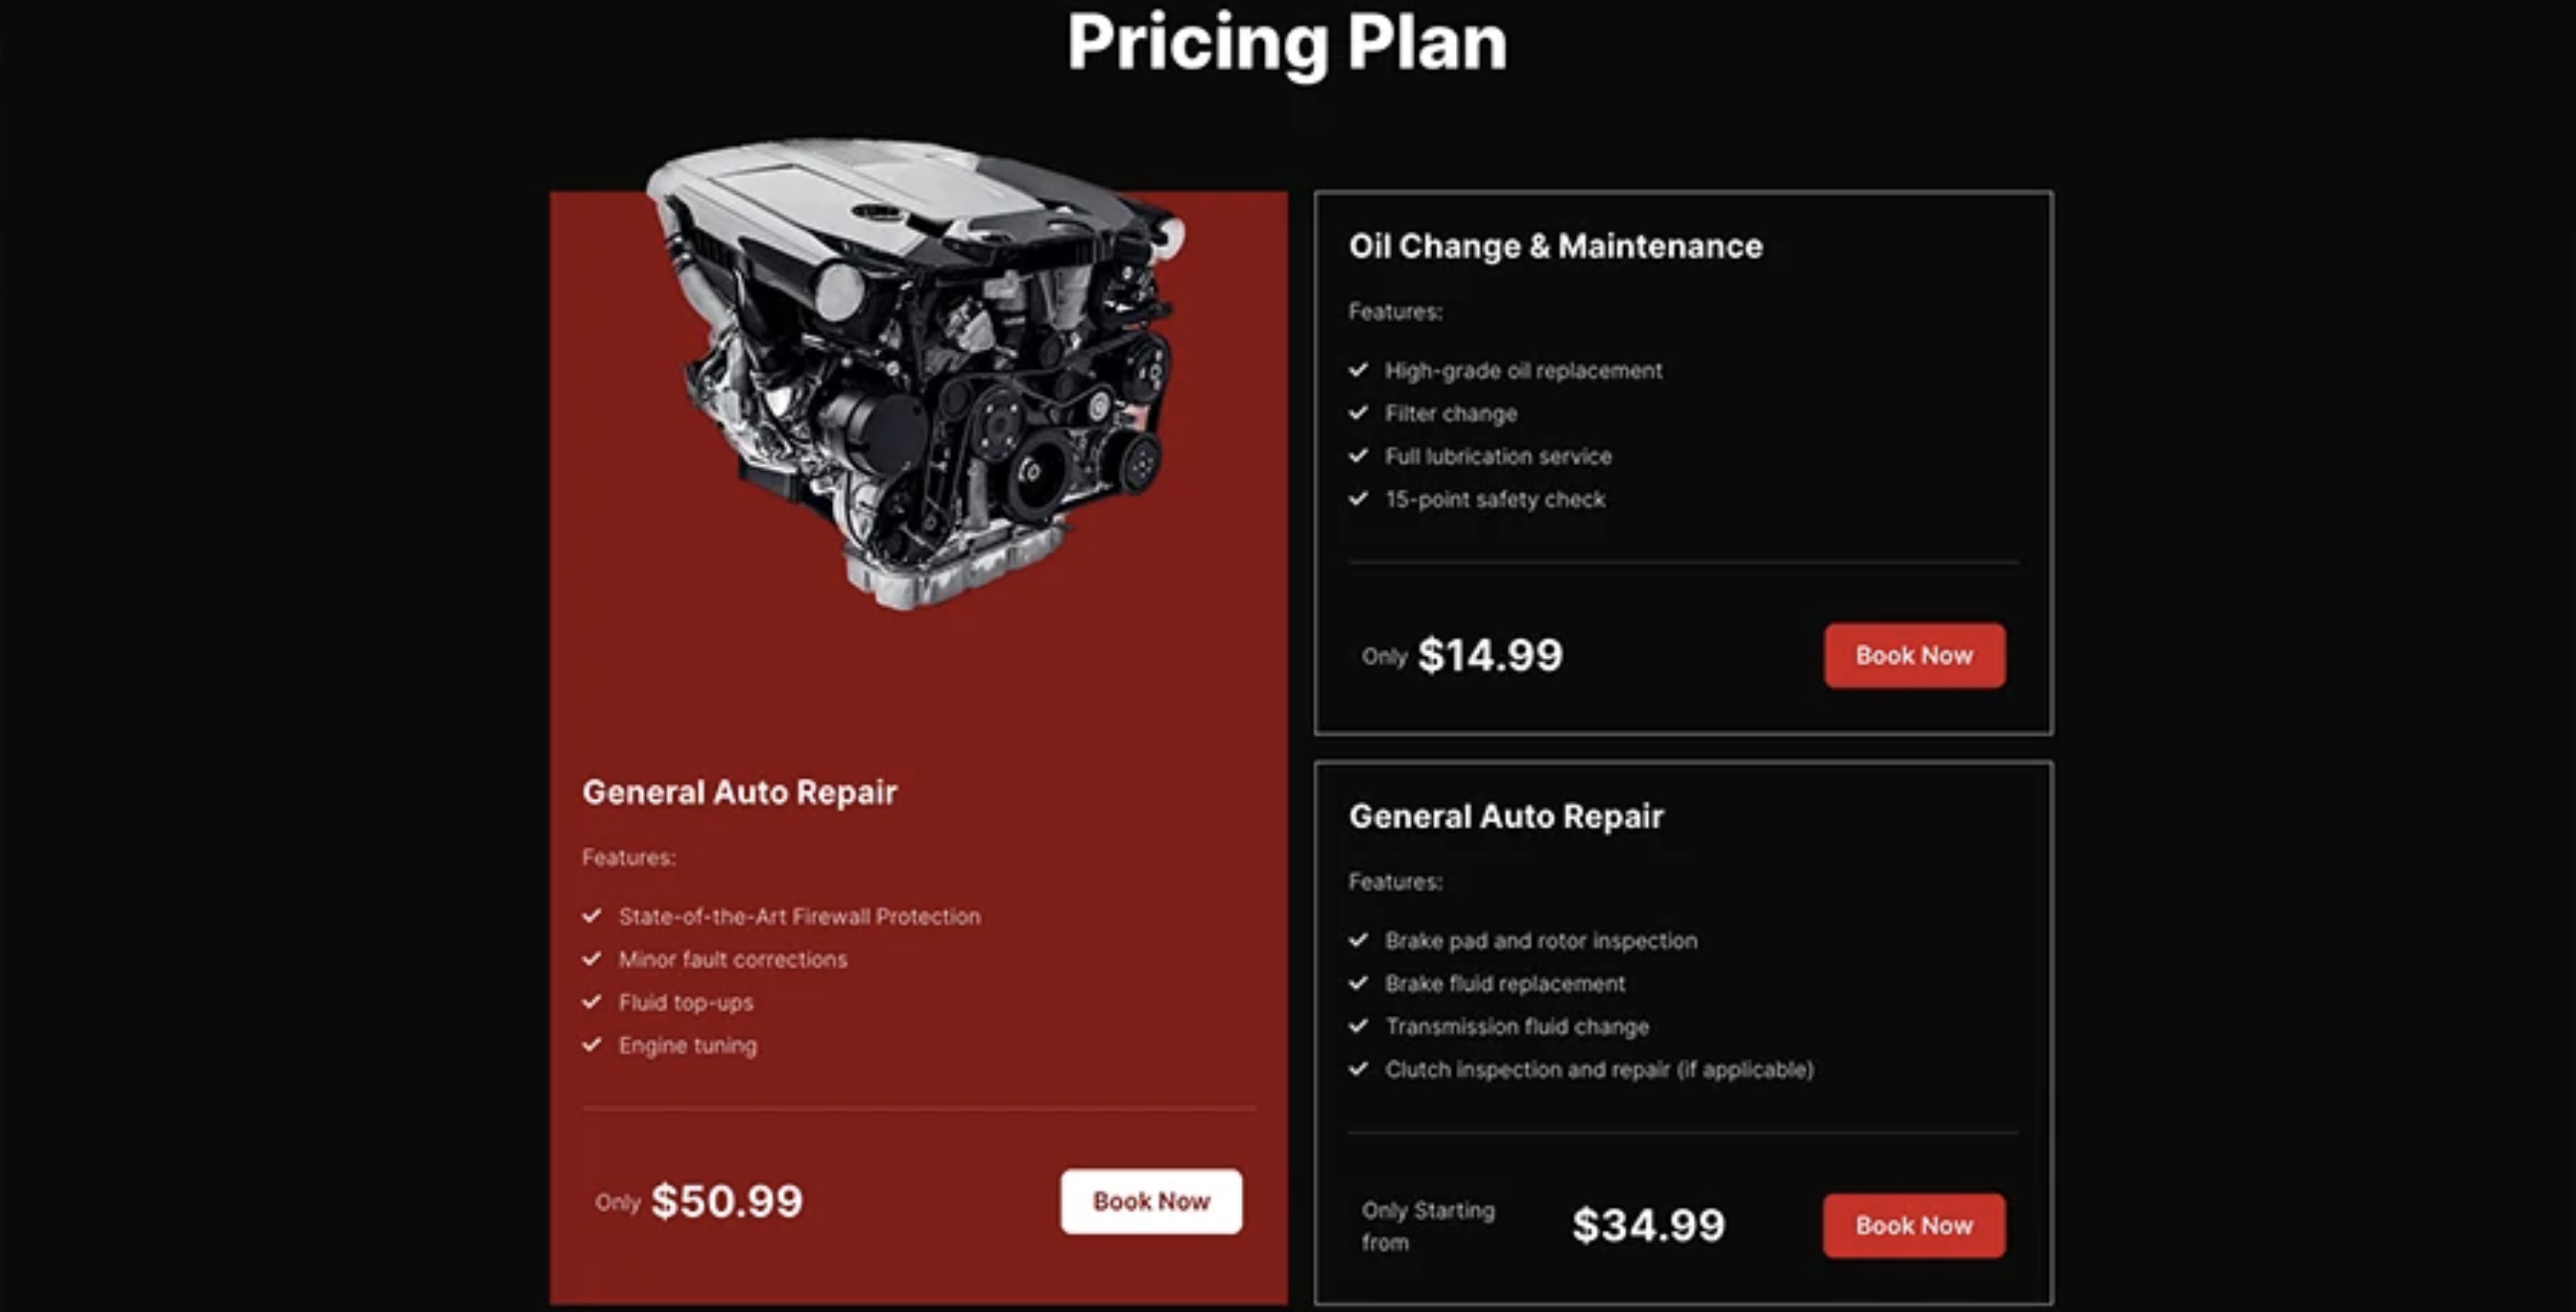The image size is (2576, 1312).
Task: Click the checkmark beside Brake pad and rotor inspection
Action: [1358, 940]
